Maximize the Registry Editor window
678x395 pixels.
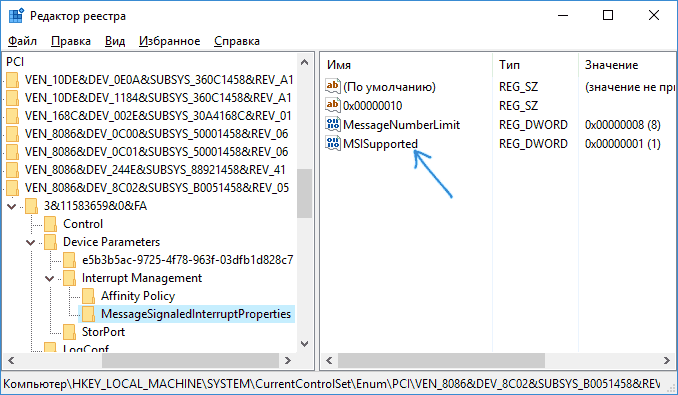(608, 16)
